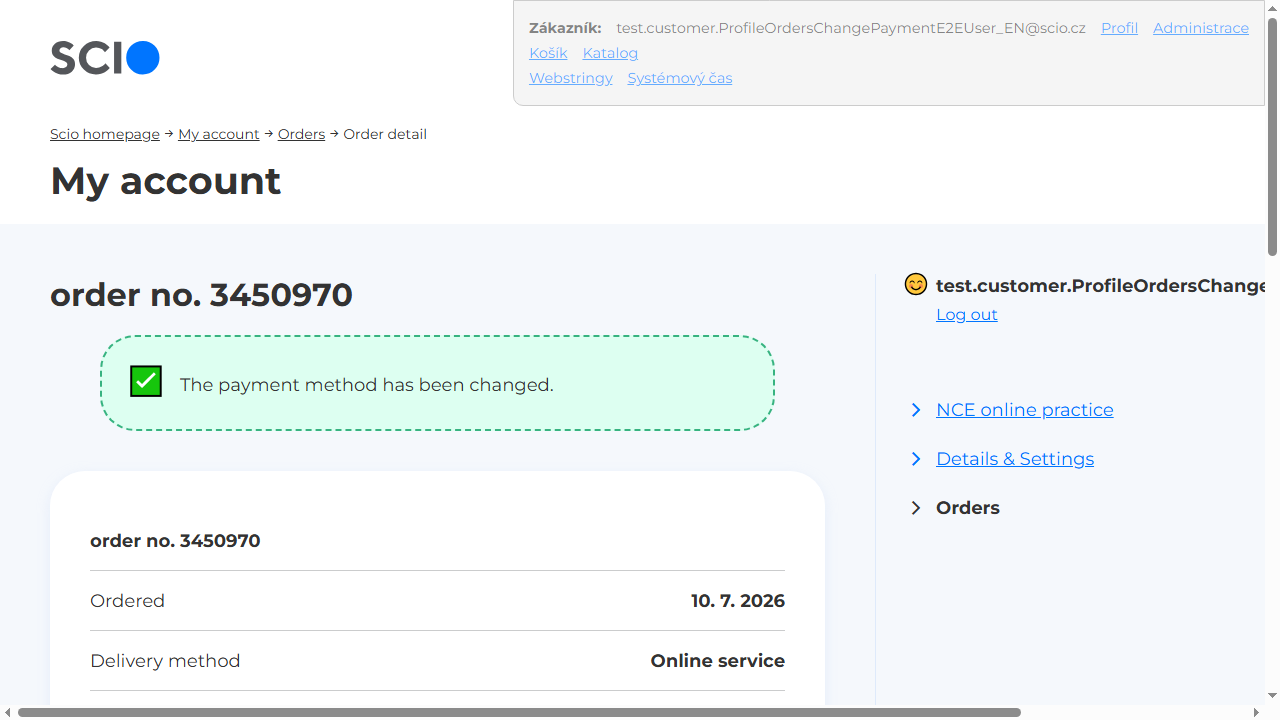Open NCE online practice menu item

coord(1025,410)
